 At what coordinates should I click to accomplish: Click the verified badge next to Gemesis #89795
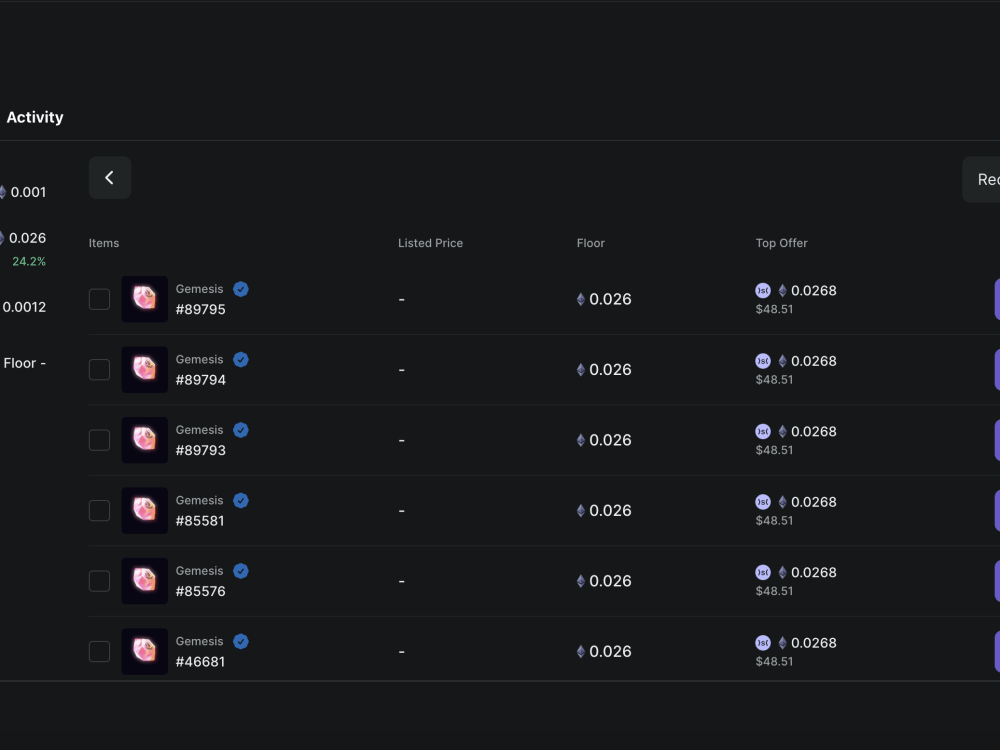click(x=240, y=288)
